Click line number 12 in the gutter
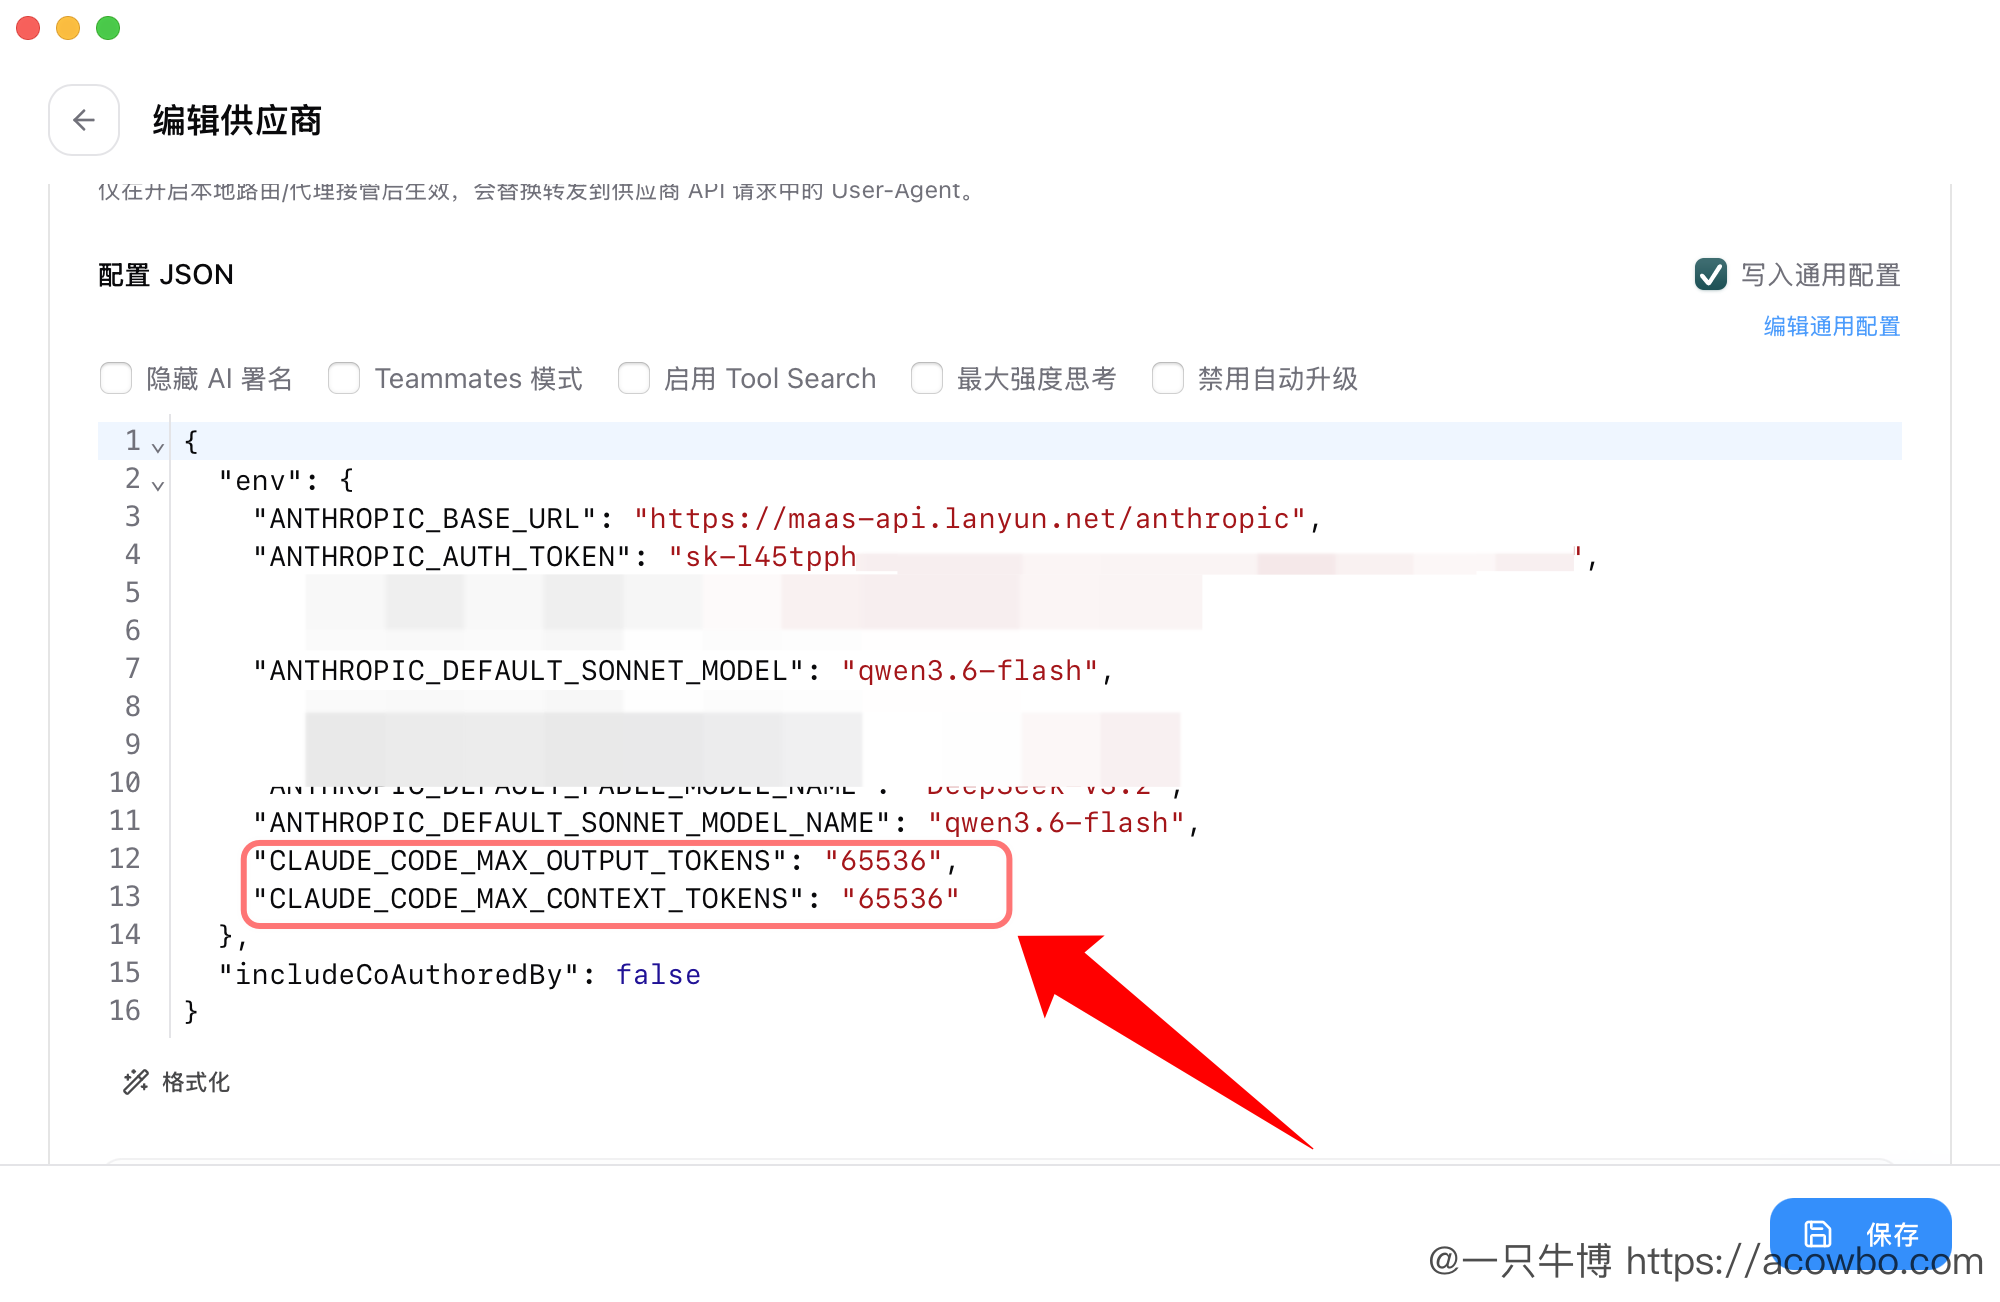The width and height of the screenshot is (2000, 1302). pyautogui.click(x=125, y=858)
